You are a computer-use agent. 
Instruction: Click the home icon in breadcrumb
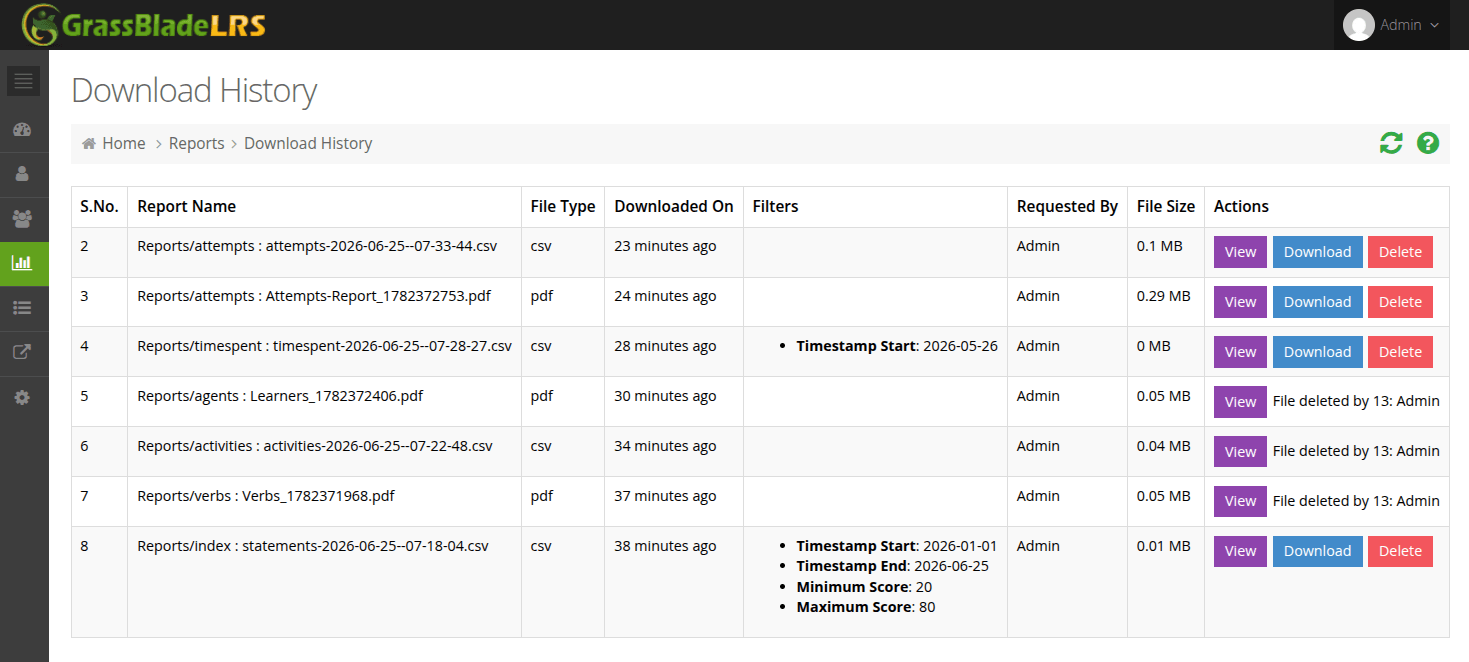tap(89, 143)
